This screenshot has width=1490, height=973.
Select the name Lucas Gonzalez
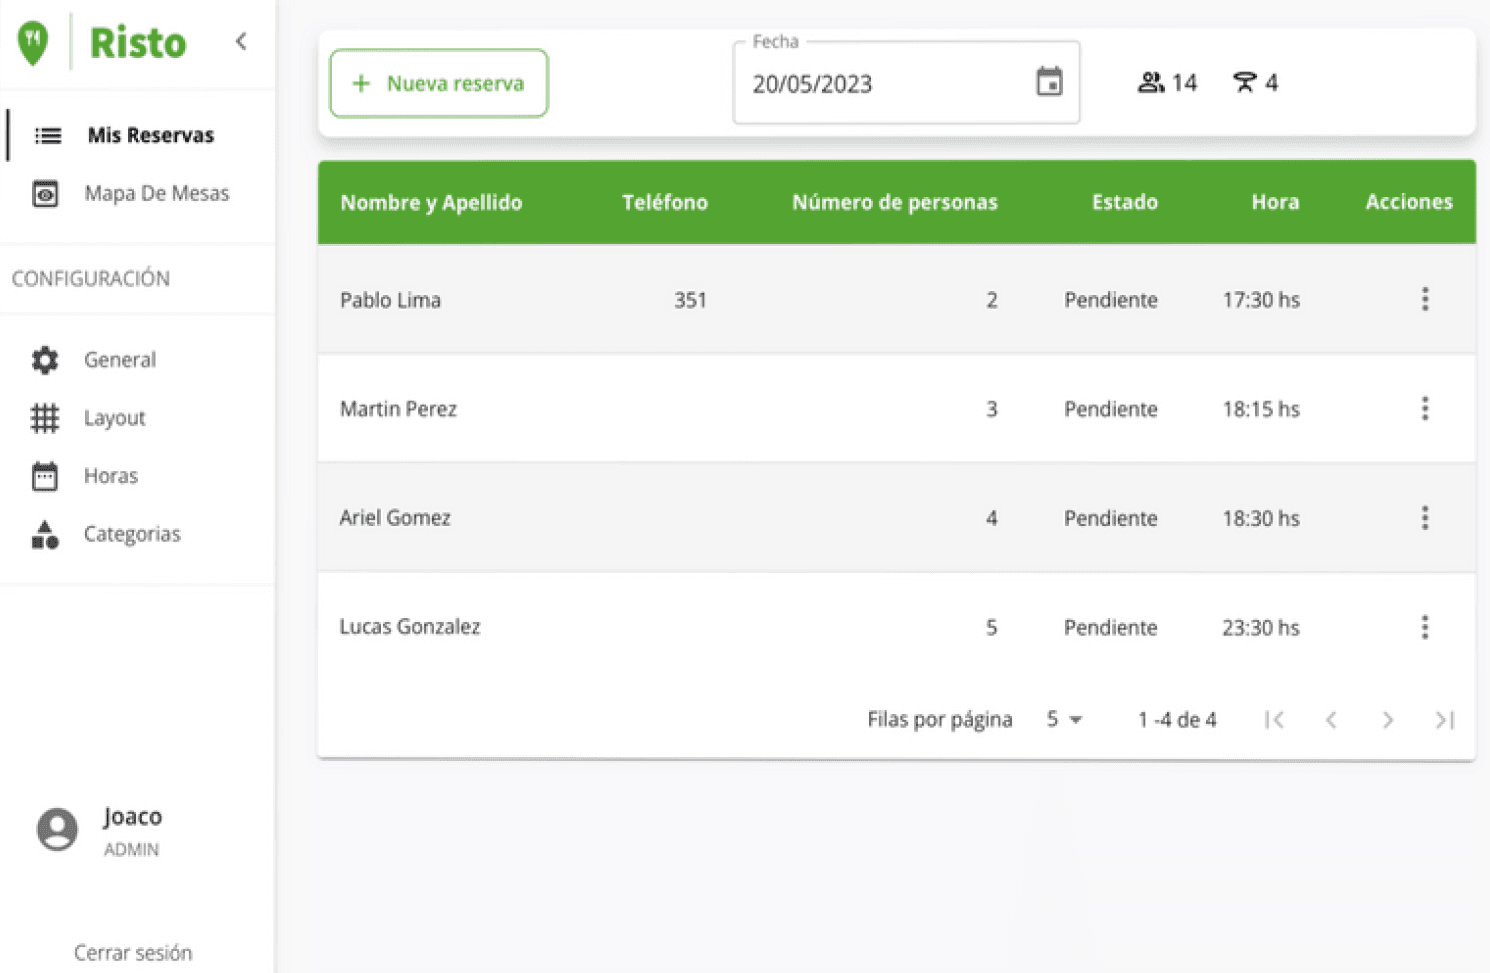(410, 627)
